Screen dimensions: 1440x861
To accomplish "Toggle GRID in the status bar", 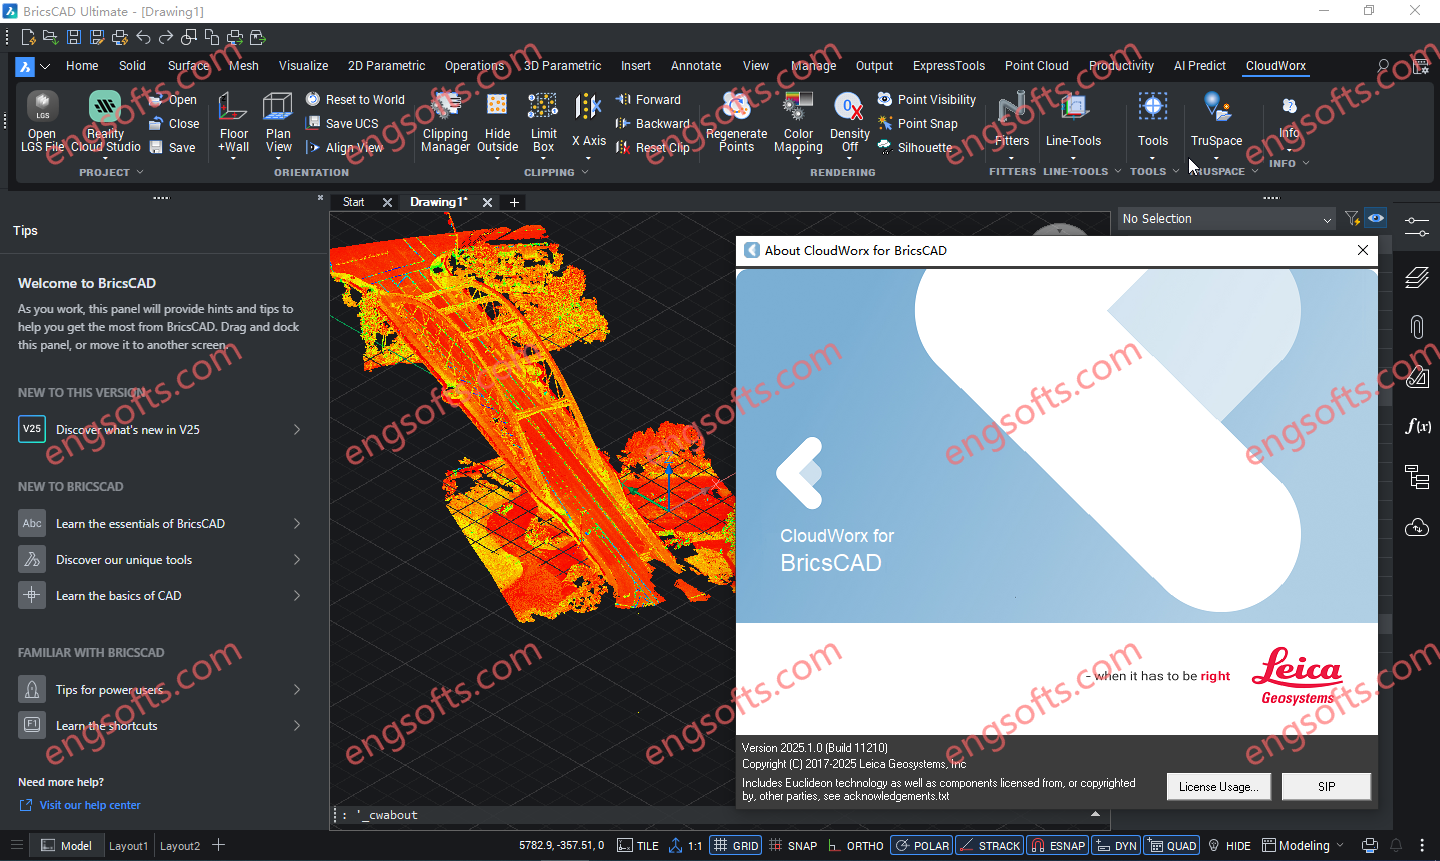I will coord(736,846).
